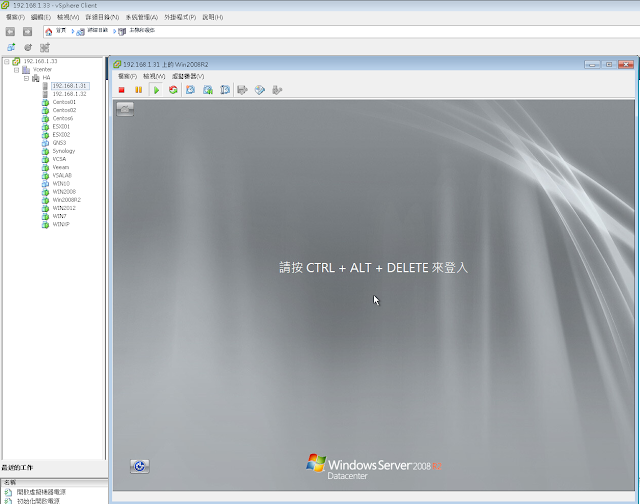
Task: Click the home icon in the breadcrumb bar
Action: click(x=49, y=31)
